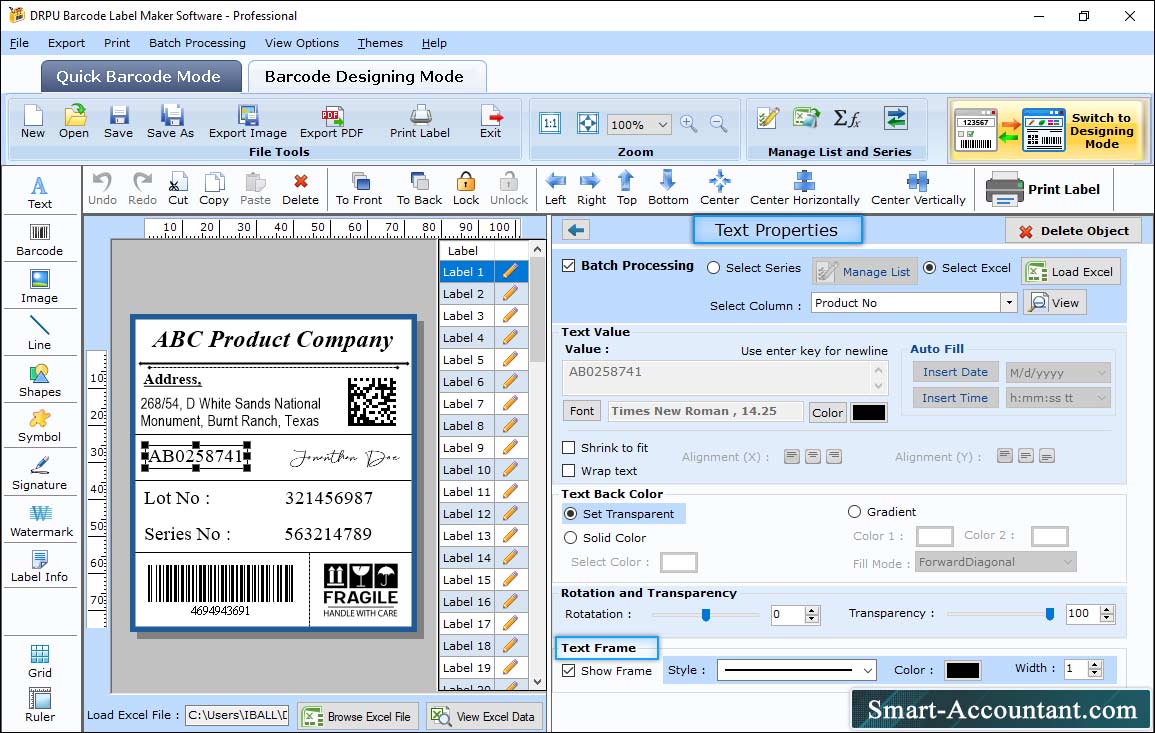Open a file with Open icon
The image size is (1155, 733).
coord(74,122)
